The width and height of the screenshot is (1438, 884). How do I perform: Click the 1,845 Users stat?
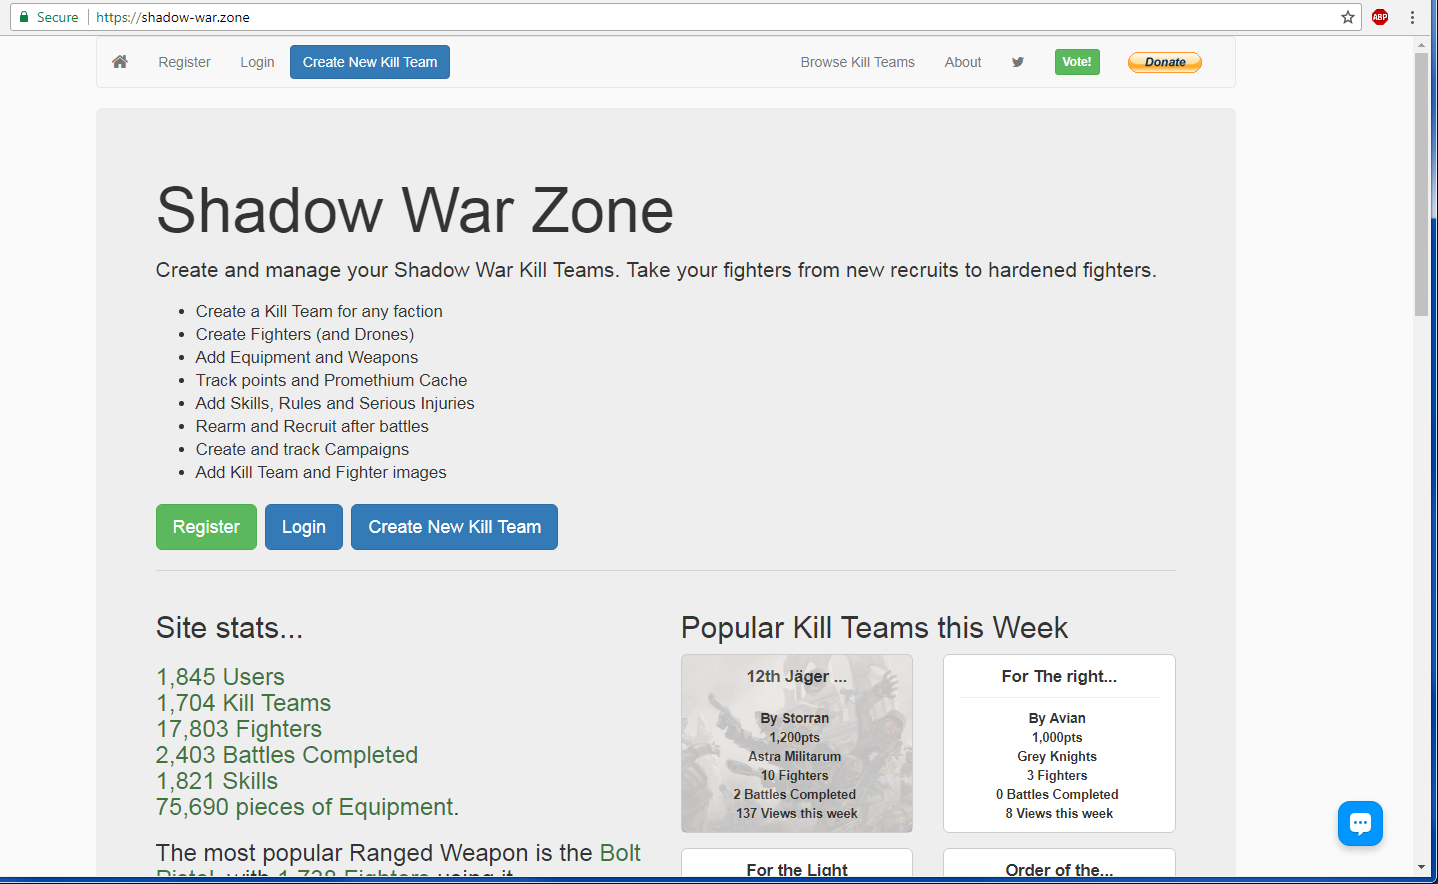coord(220,677)
